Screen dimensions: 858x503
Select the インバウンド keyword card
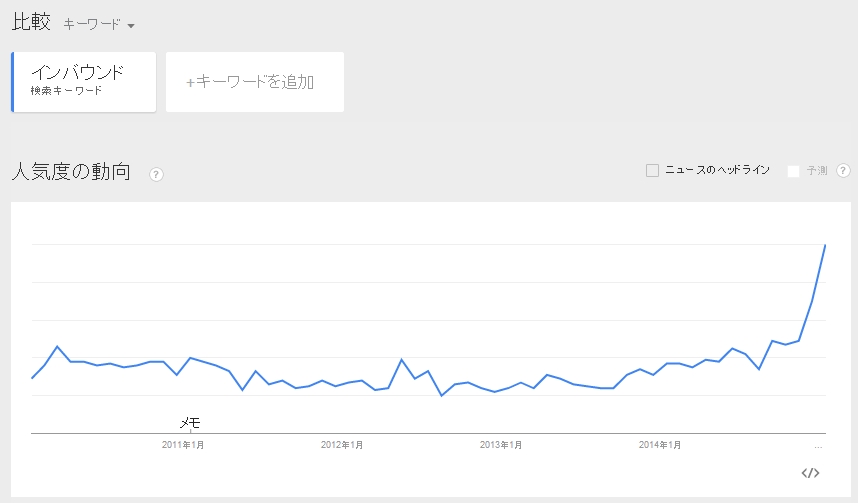click(84, 82)
